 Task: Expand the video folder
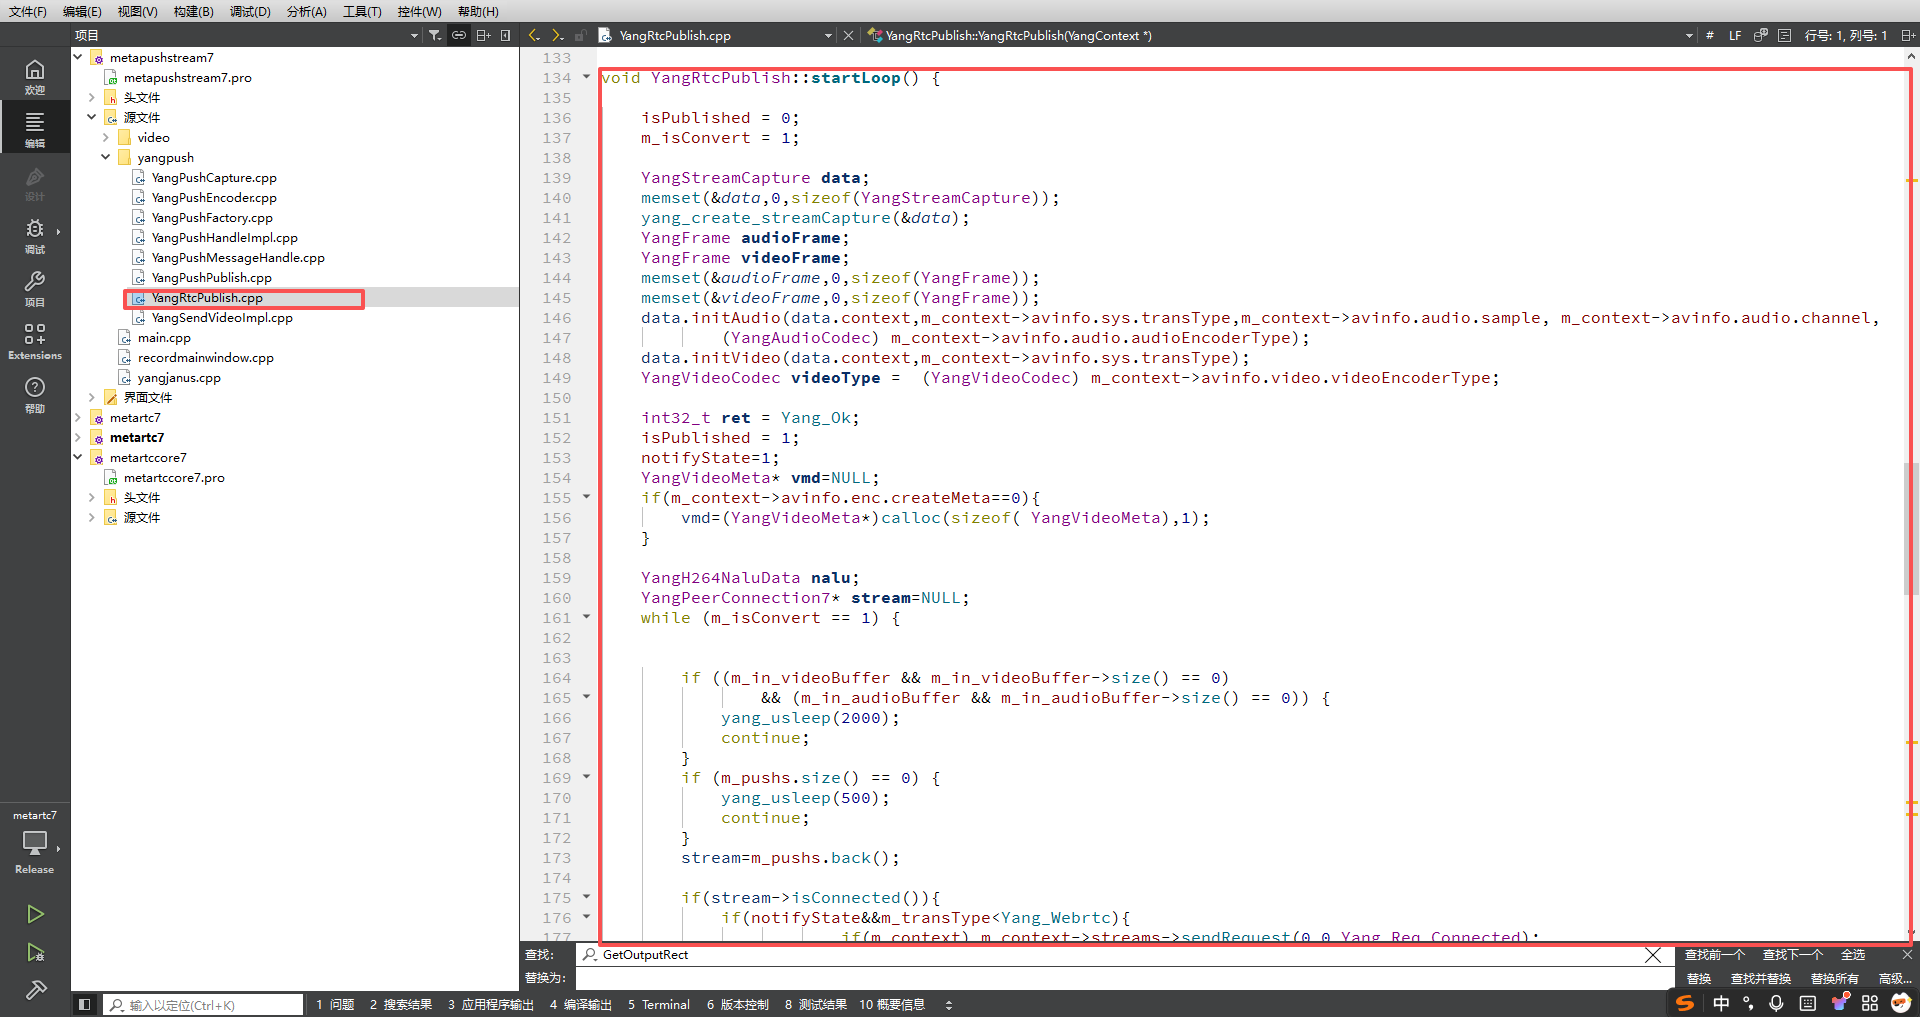click(x=106, y=137)
